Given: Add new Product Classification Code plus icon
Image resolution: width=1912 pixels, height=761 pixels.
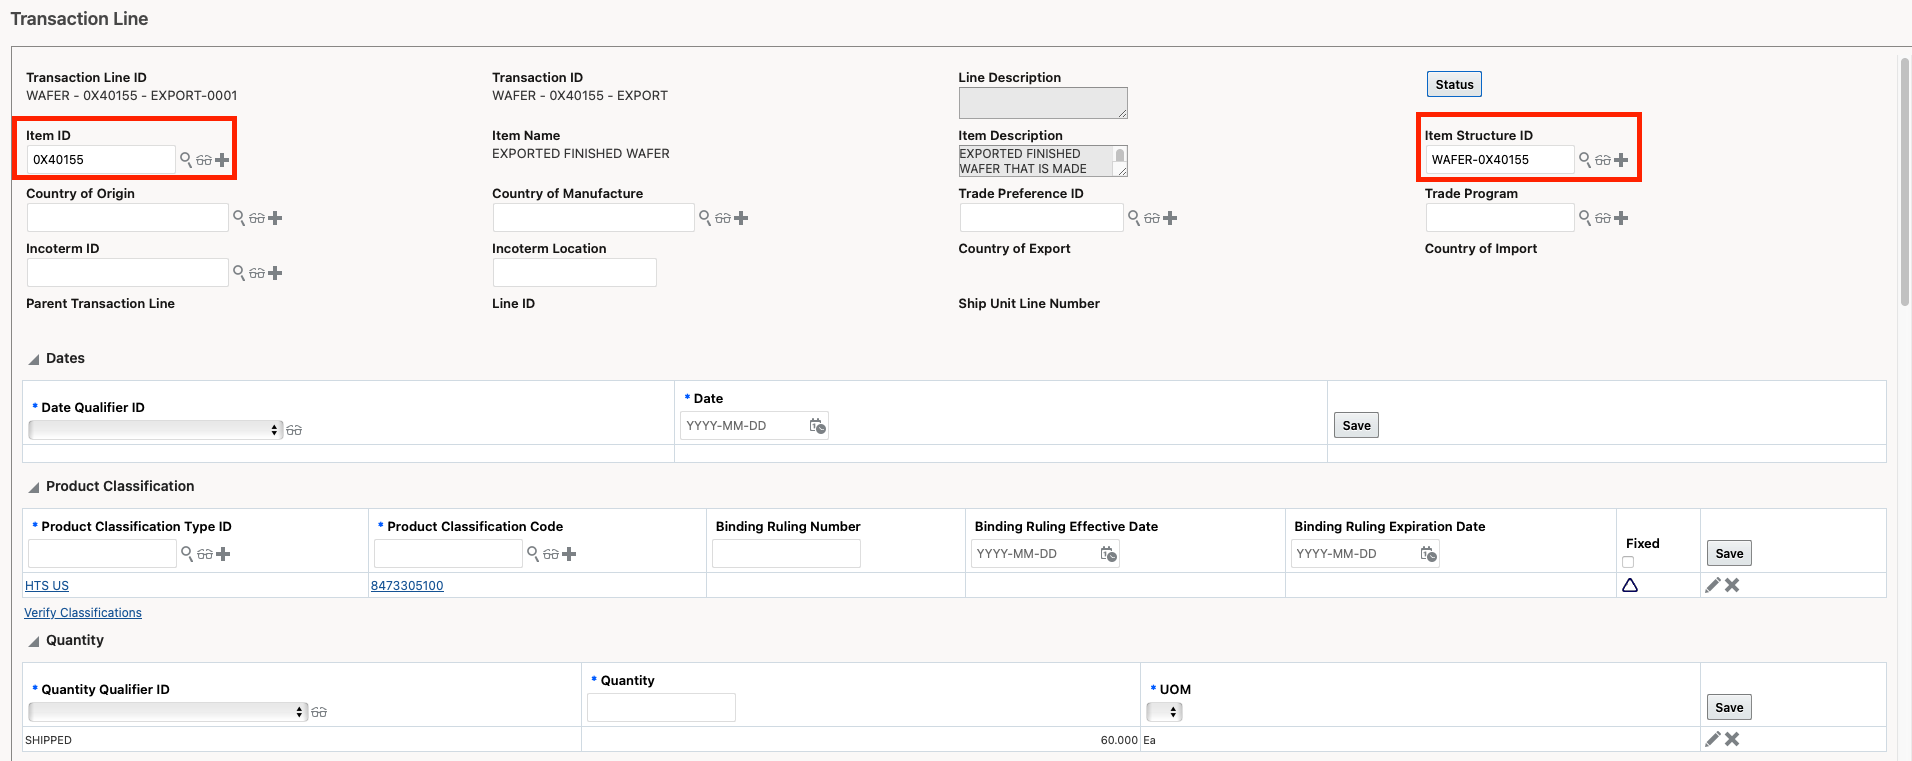Looking at the screenshot, I should [x=569, y=554].
